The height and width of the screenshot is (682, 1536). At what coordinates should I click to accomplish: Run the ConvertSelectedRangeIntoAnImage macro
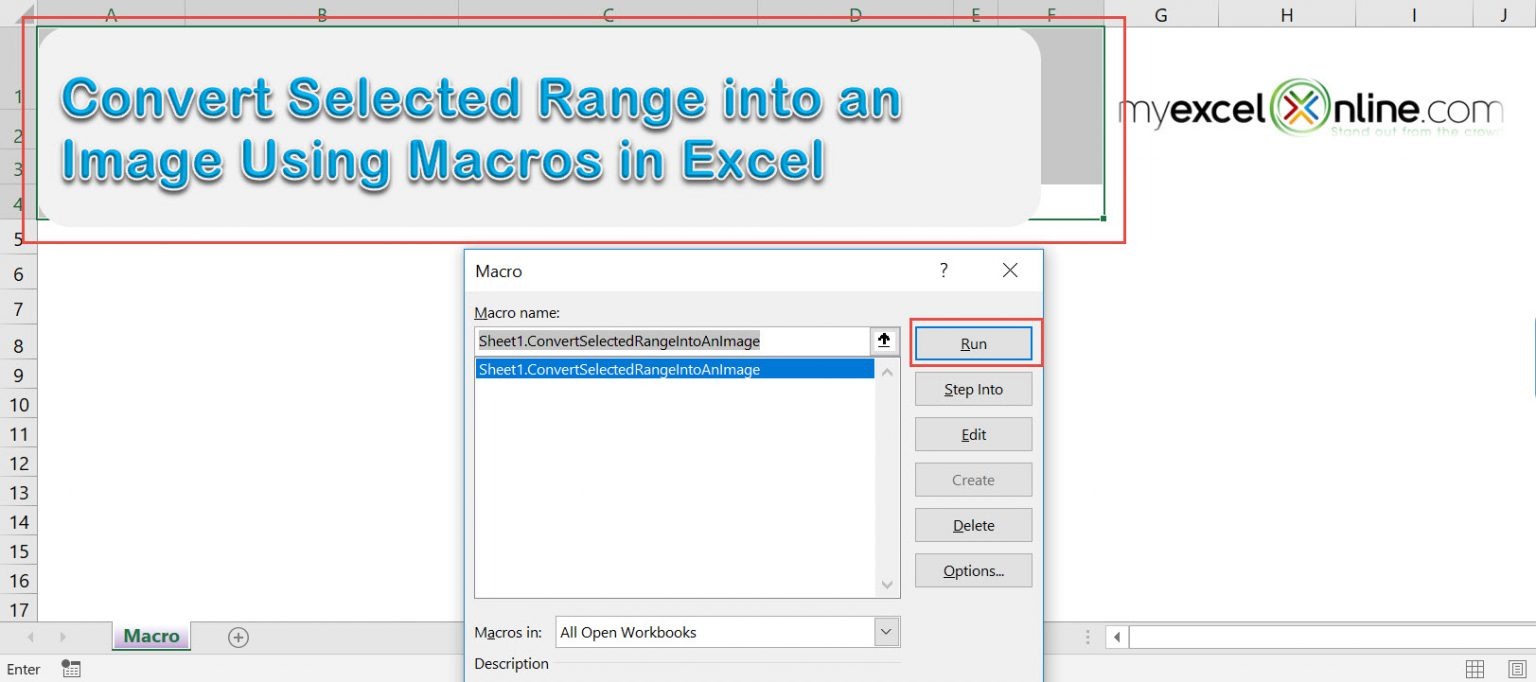pos(972,343)
